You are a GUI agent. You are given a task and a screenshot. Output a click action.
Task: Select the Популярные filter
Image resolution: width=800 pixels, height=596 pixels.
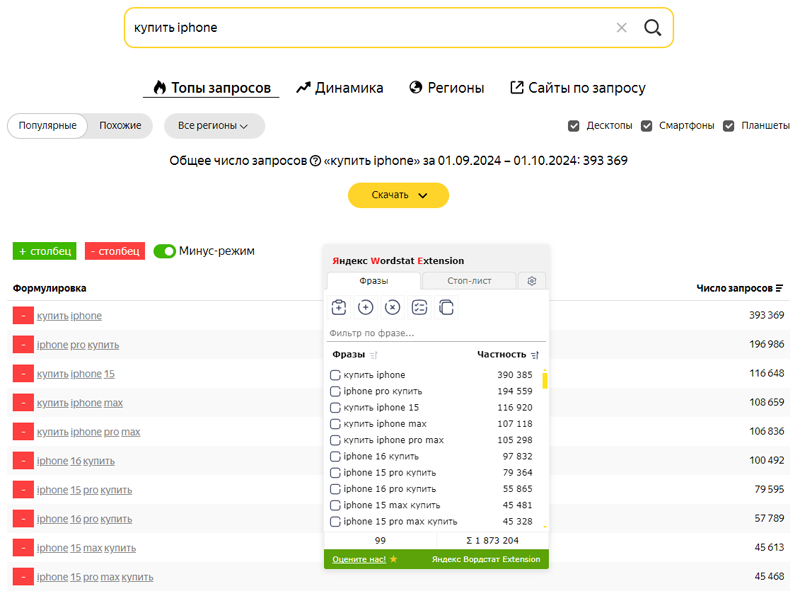tap(47, 126)
